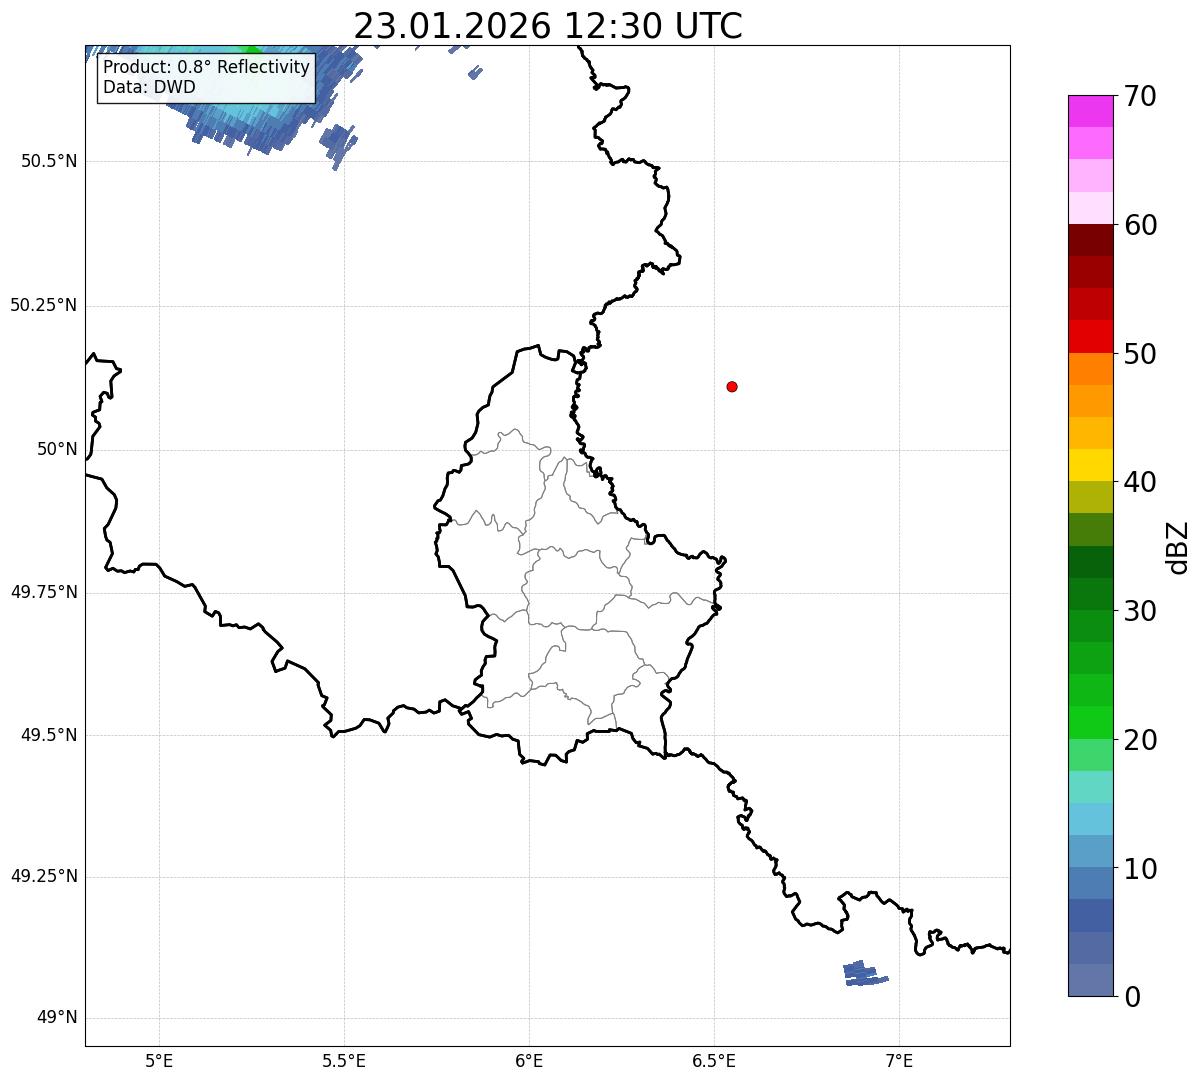This screenshot has width=1202, height=1081.
Task: Pick the orange colorbar segment just below 50
Action: coord(1089,369)
